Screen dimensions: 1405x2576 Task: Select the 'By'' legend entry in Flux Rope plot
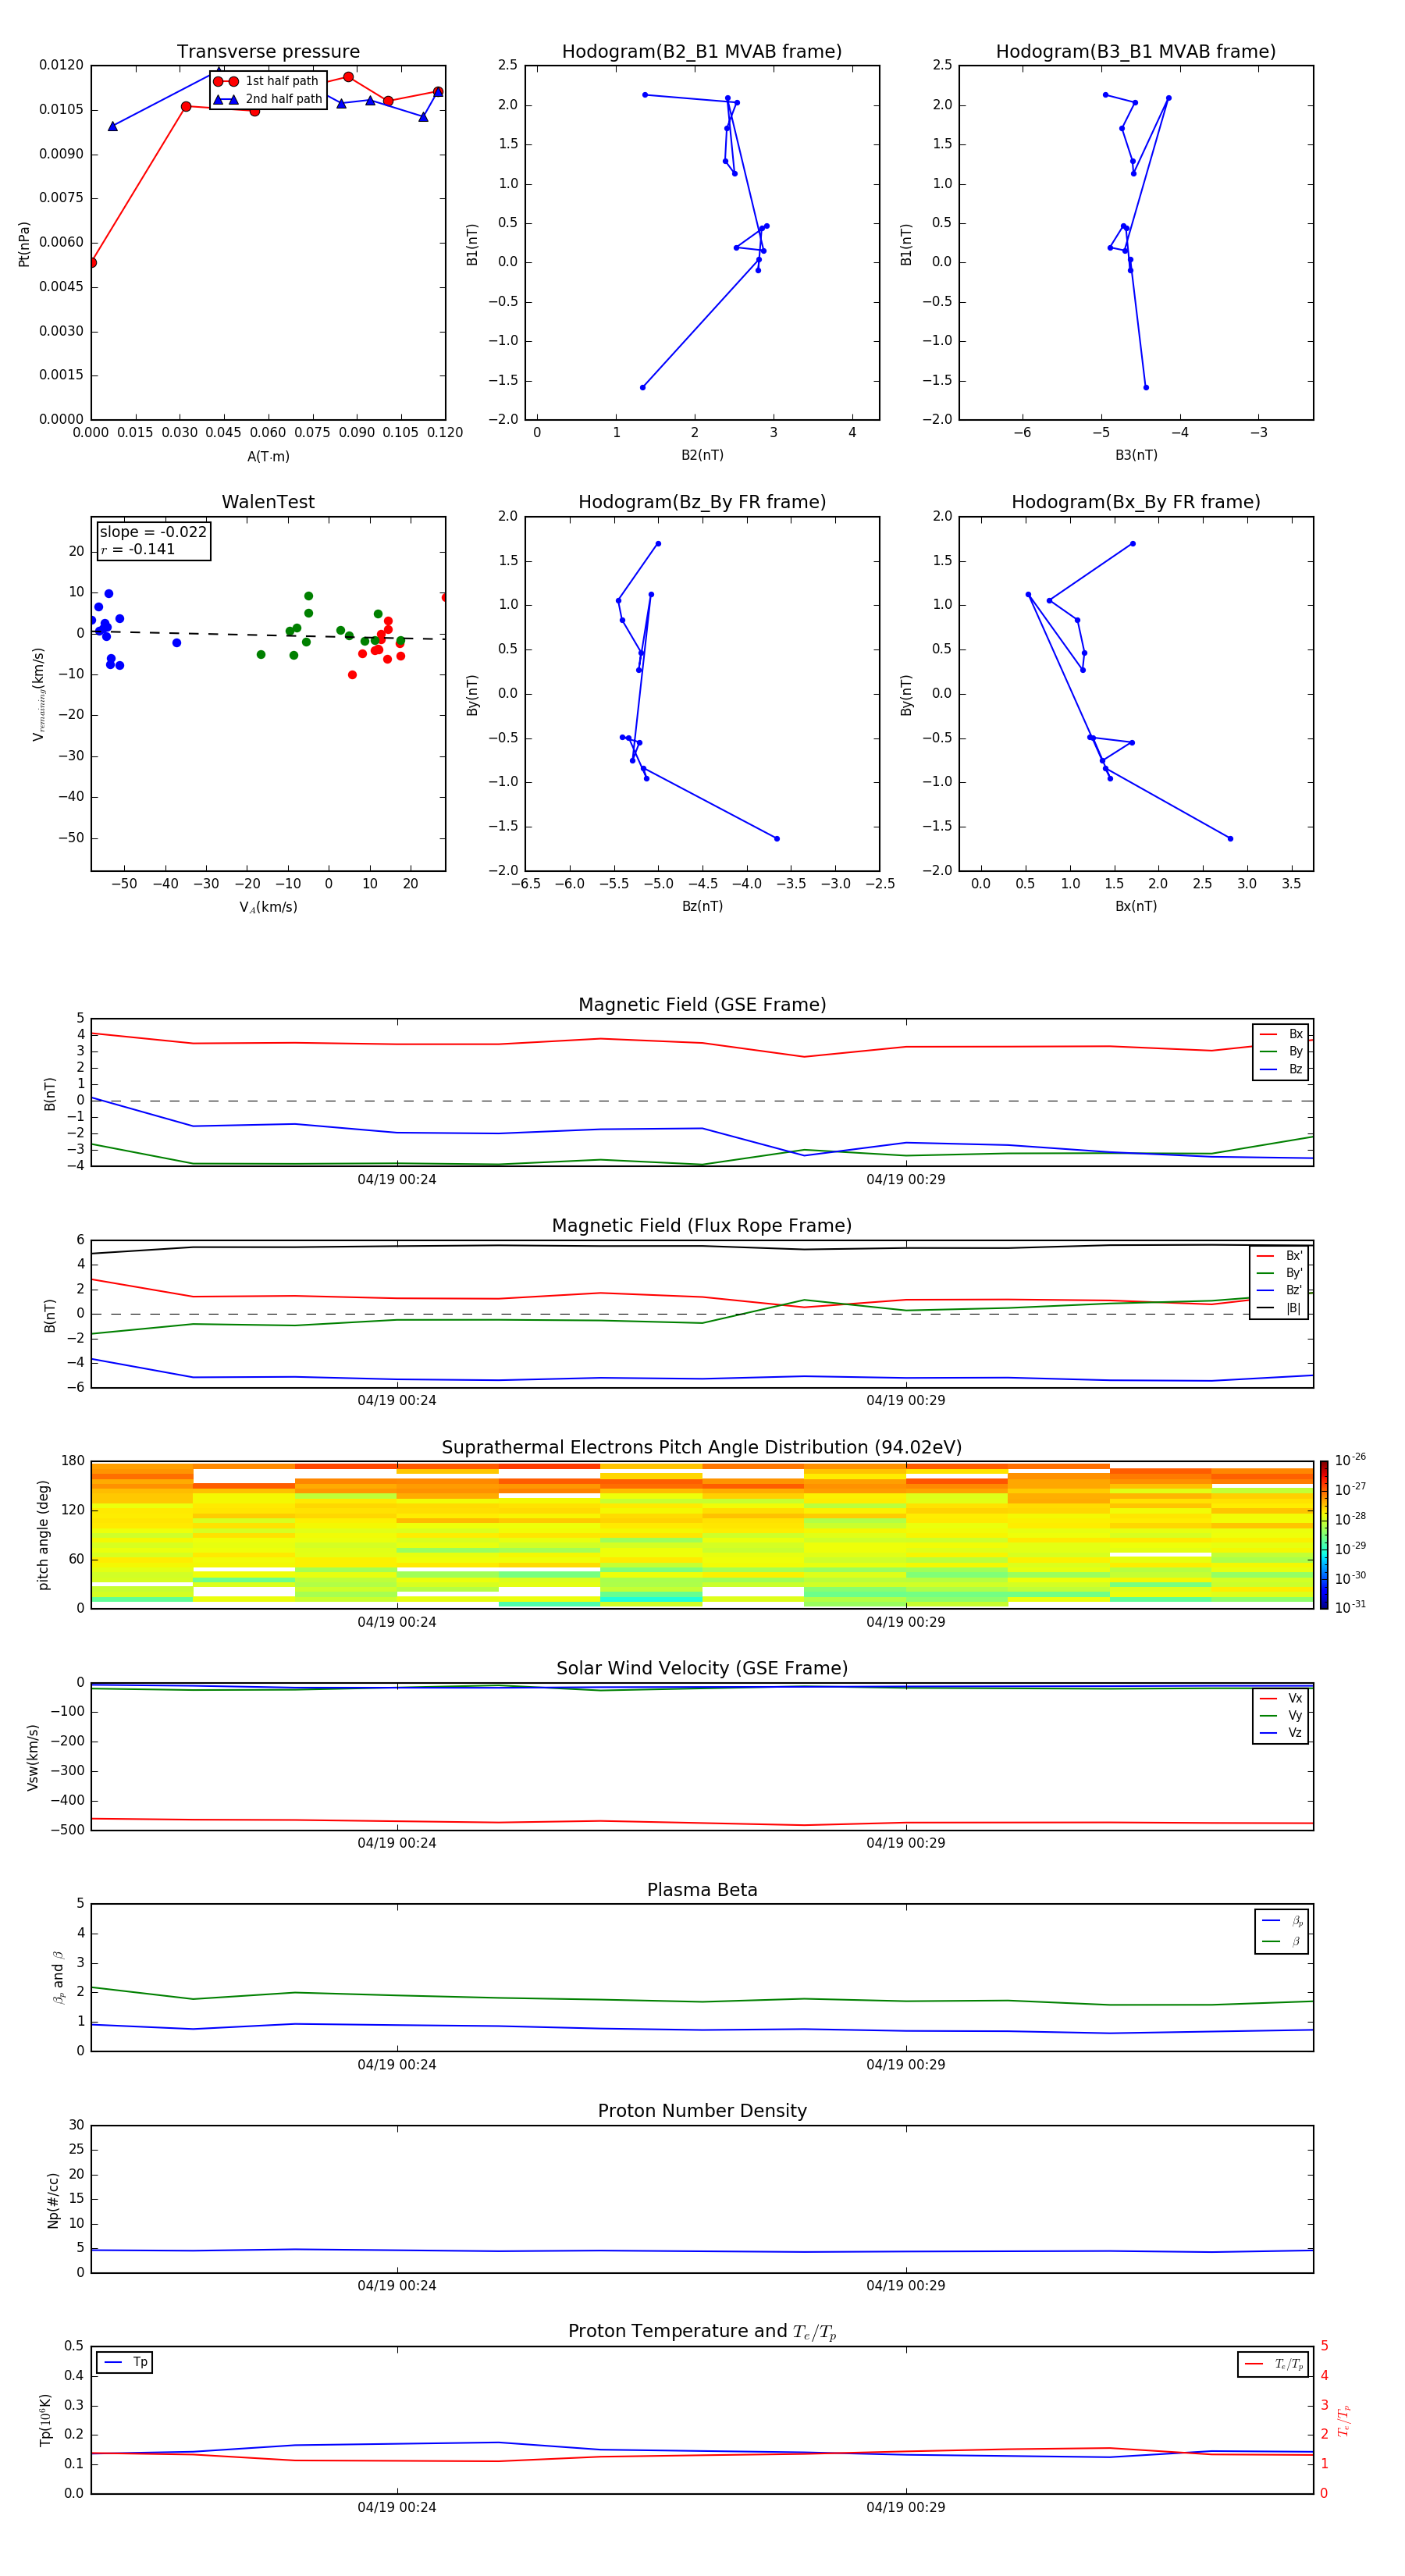point(1279,1273)
